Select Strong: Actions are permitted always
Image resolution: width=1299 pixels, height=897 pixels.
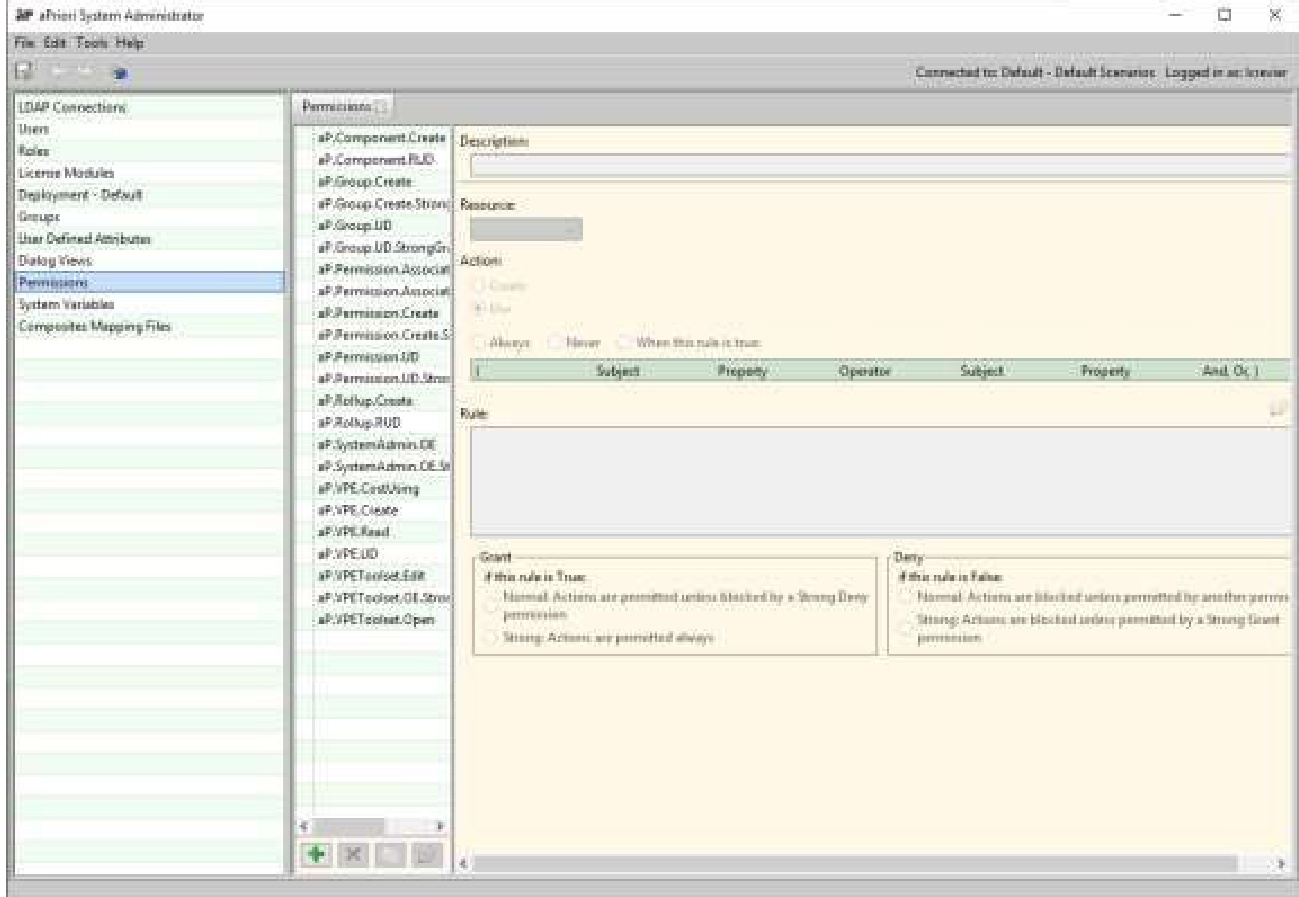(489, 637)
